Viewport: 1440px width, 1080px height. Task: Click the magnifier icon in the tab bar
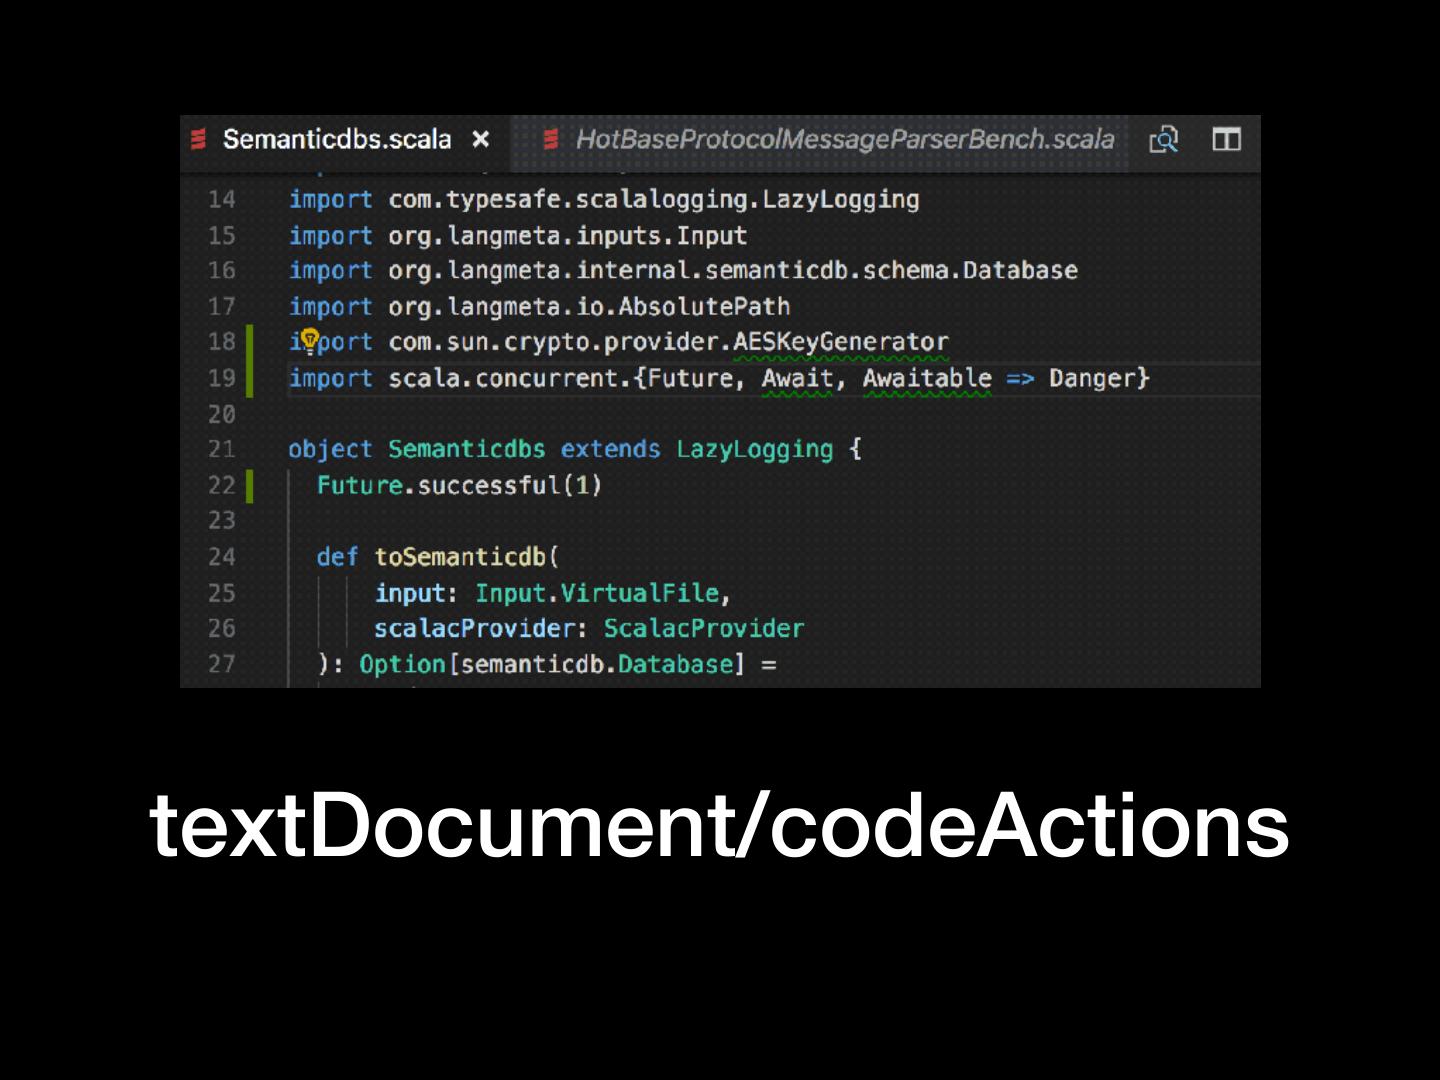(x=1164, y=139)
